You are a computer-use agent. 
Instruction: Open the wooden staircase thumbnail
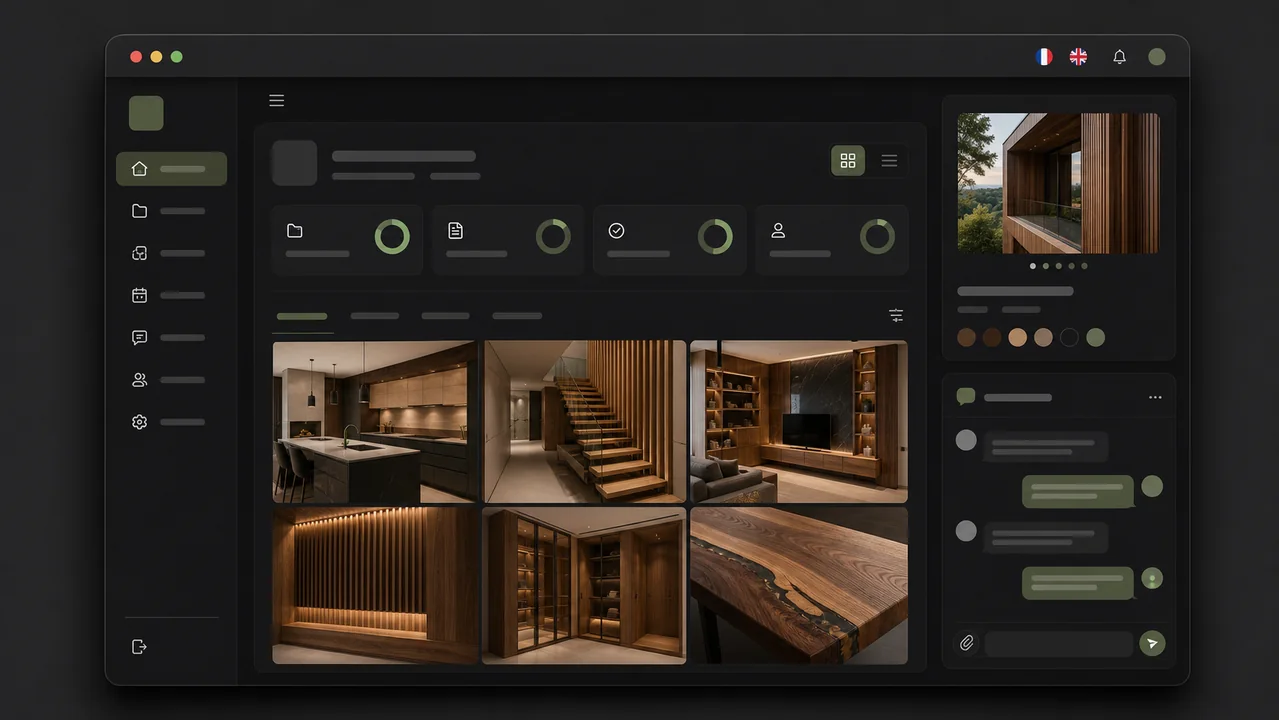pyautogui.click(x=585, y=422)
